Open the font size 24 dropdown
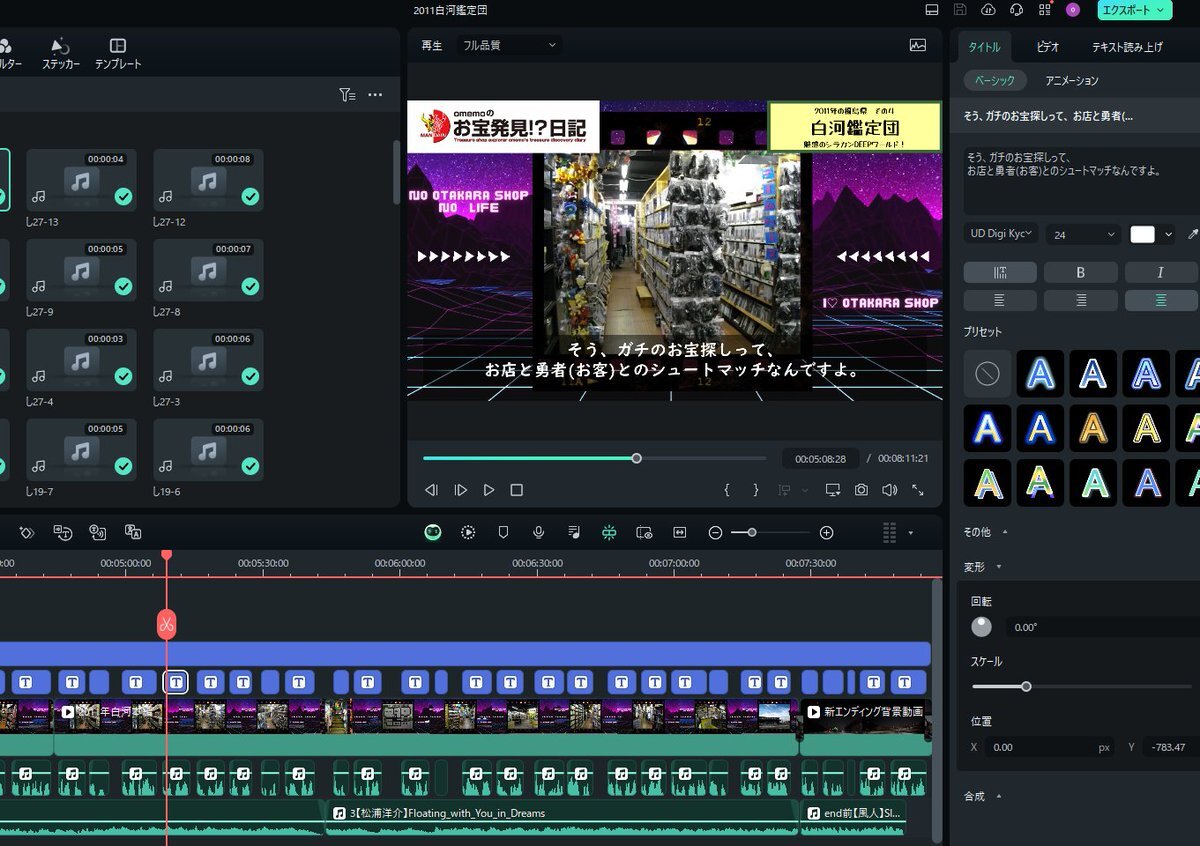Screen dimensions: 1200x846 [x=1083, y=234]
